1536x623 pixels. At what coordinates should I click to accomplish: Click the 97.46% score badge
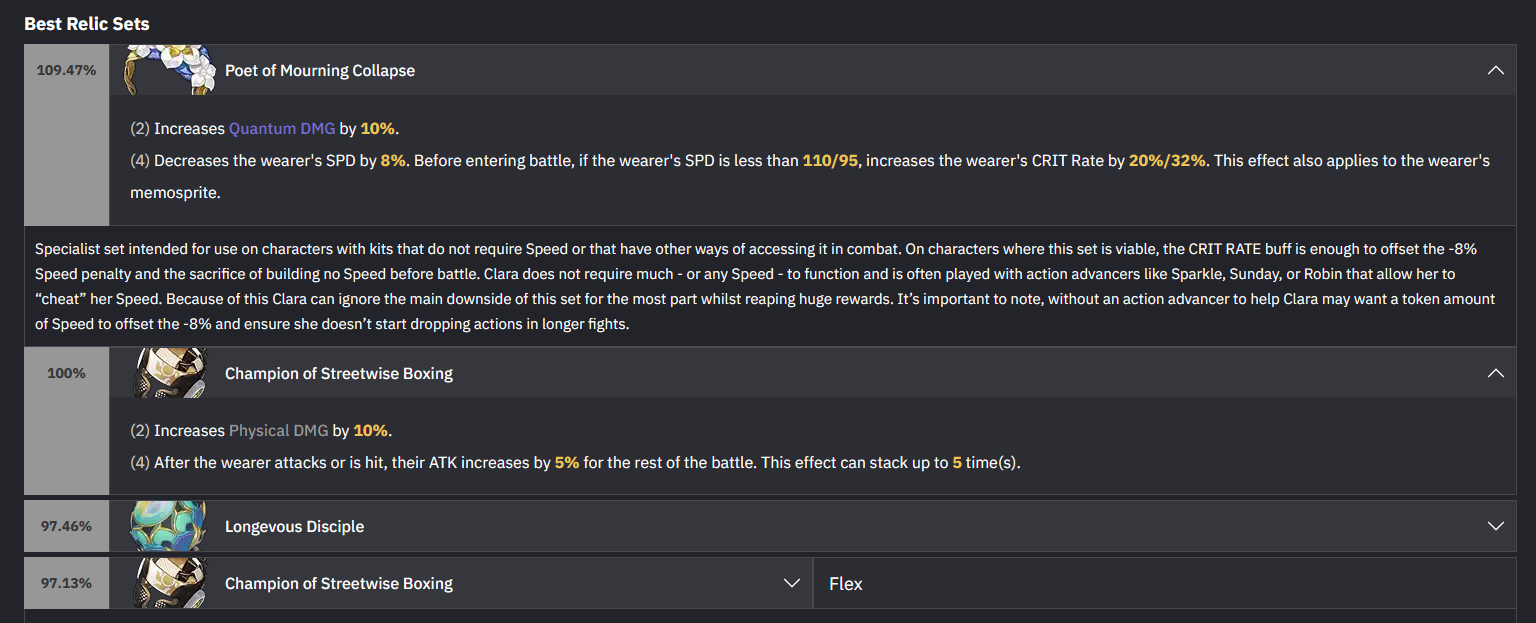coord(66,526)
